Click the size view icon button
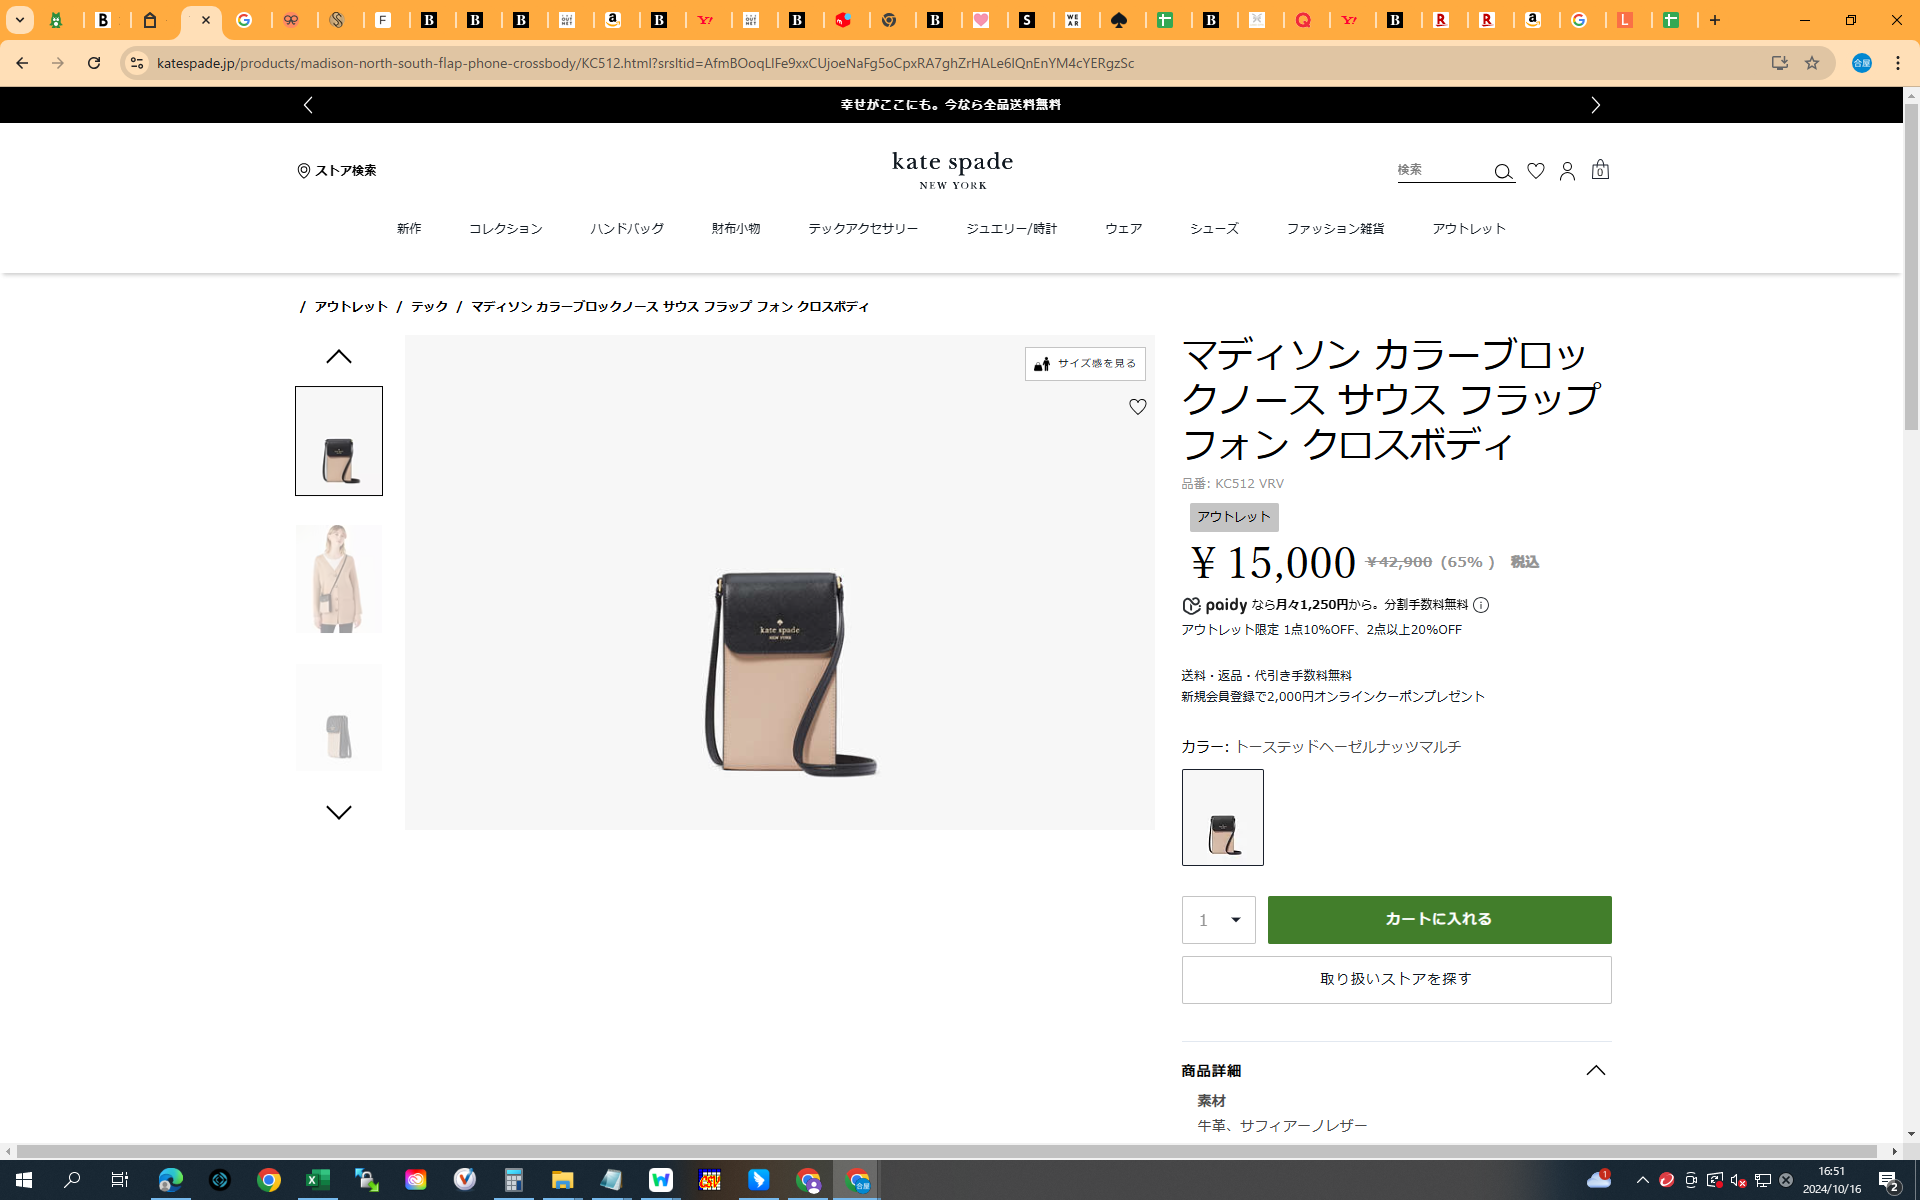Screen dimensions: 1920x1200 pyautogui.click(x=1084, y=364)
